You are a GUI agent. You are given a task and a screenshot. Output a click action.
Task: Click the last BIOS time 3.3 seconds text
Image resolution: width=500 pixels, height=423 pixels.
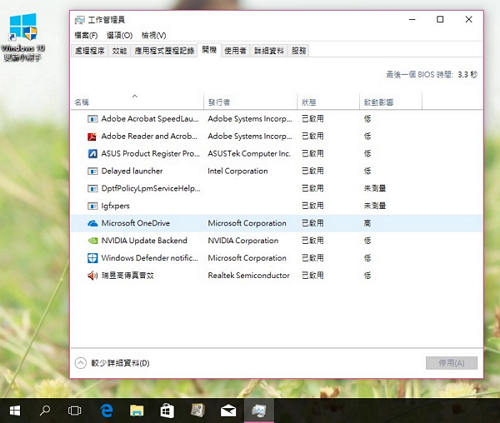point(432,74)
